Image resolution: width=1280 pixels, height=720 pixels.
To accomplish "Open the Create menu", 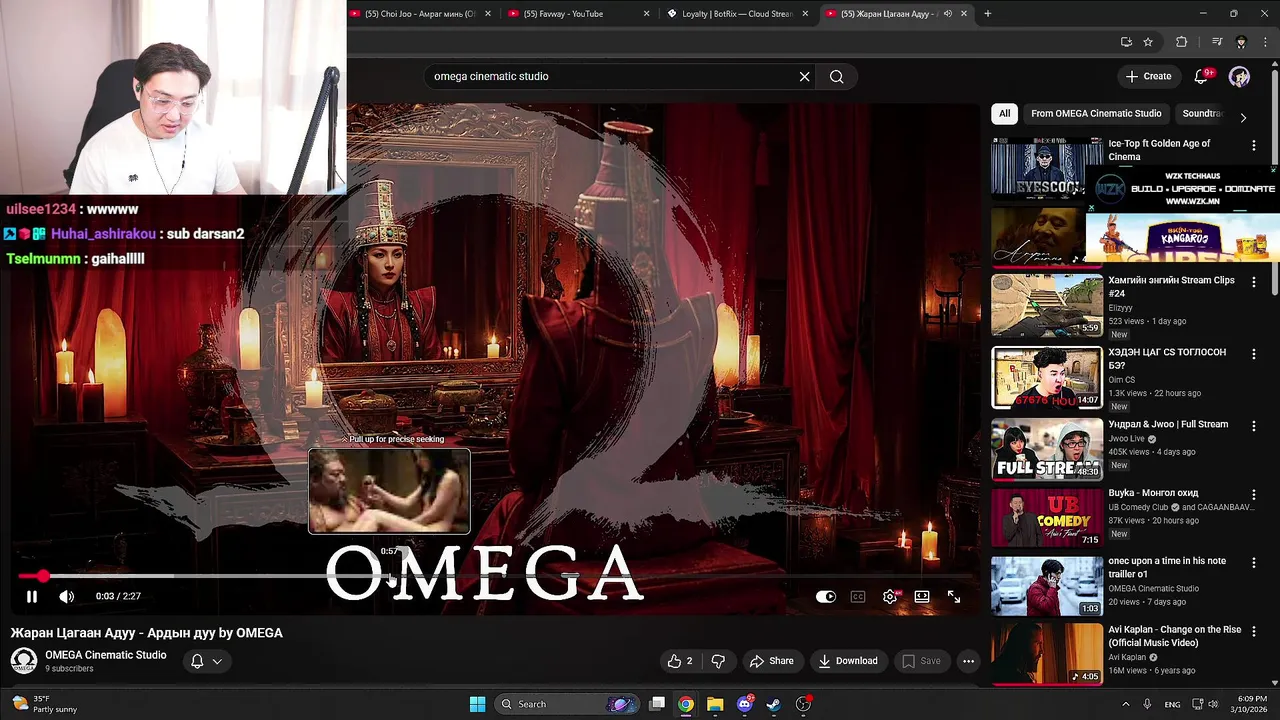I will coord(1148,76).
